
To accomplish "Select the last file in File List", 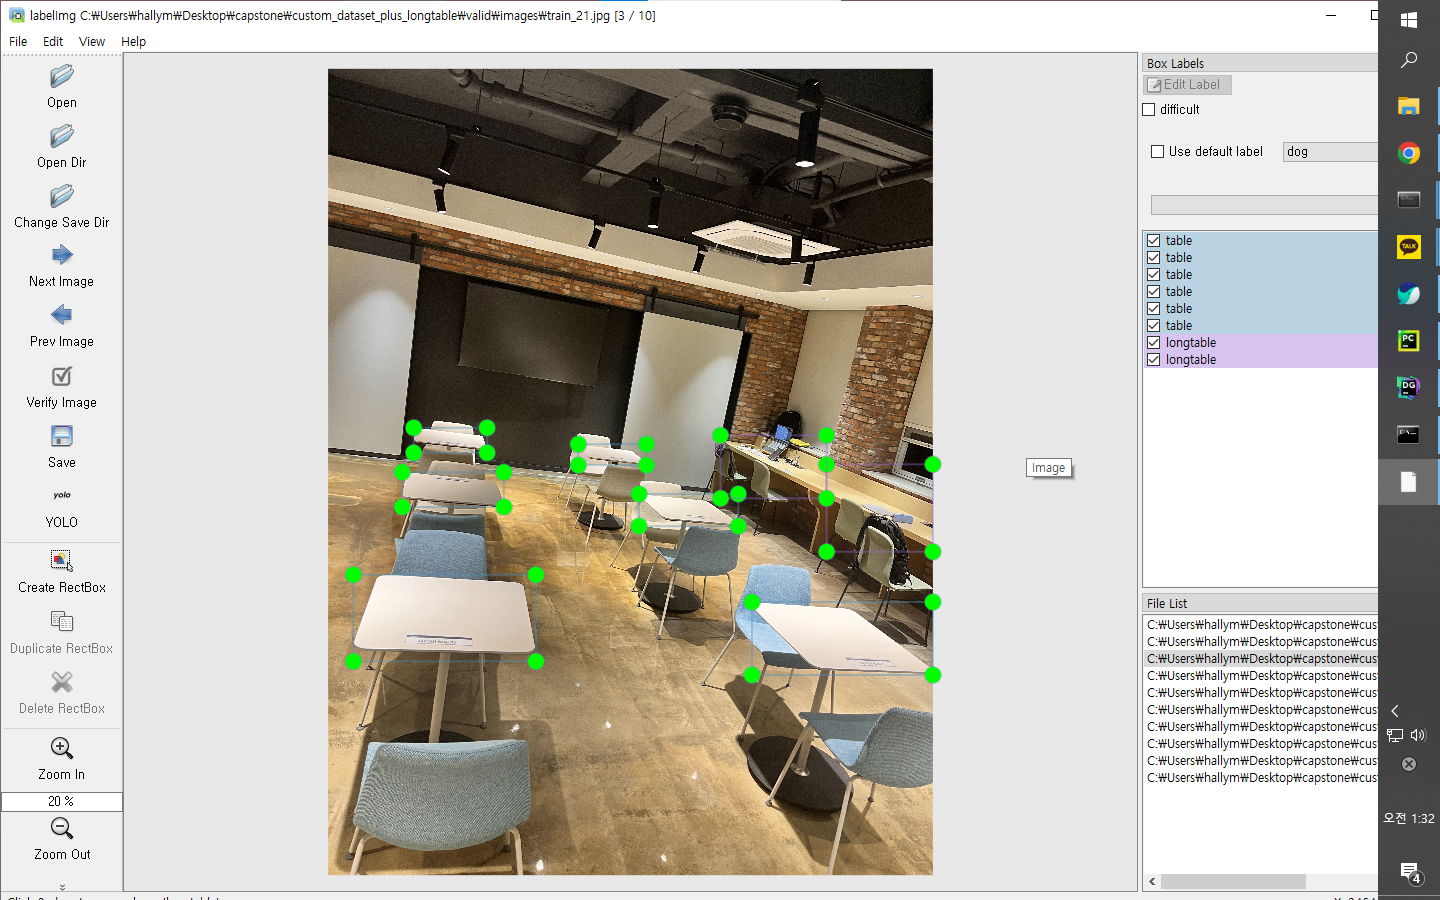I will tap(1261, 778).
